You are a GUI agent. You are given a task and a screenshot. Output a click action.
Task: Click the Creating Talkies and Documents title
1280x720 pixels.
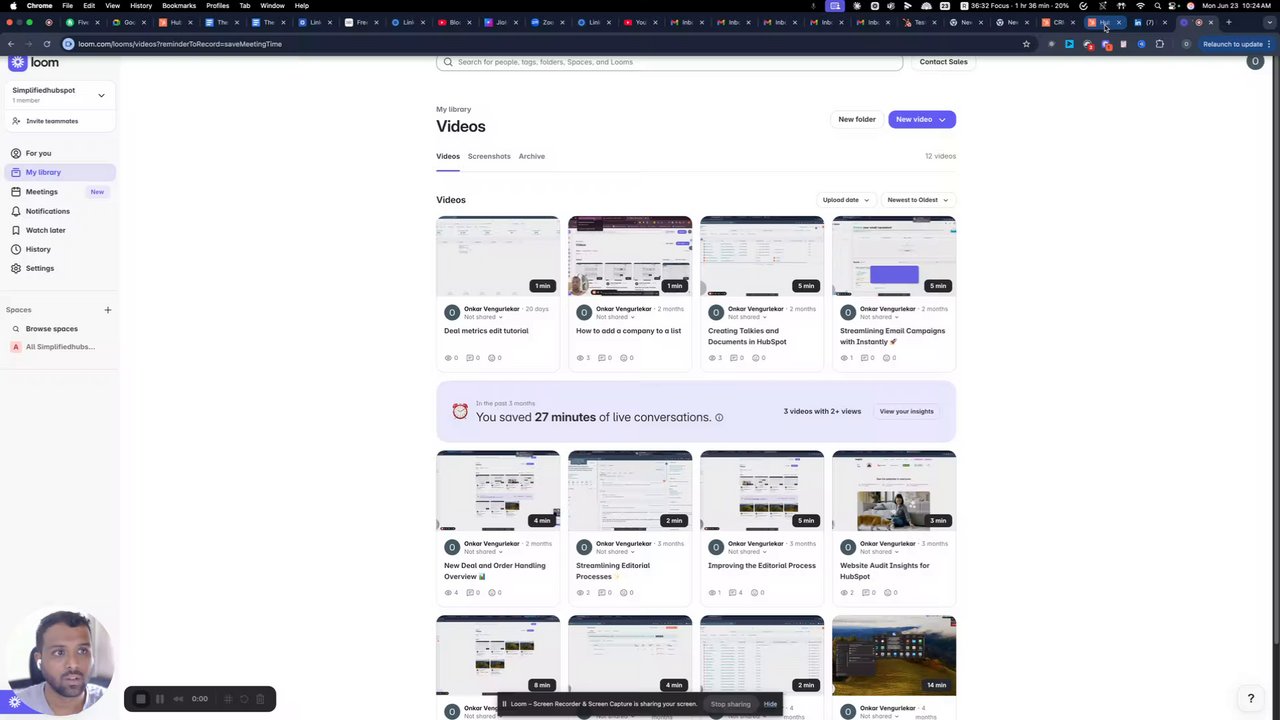click(x=747, y=336)
